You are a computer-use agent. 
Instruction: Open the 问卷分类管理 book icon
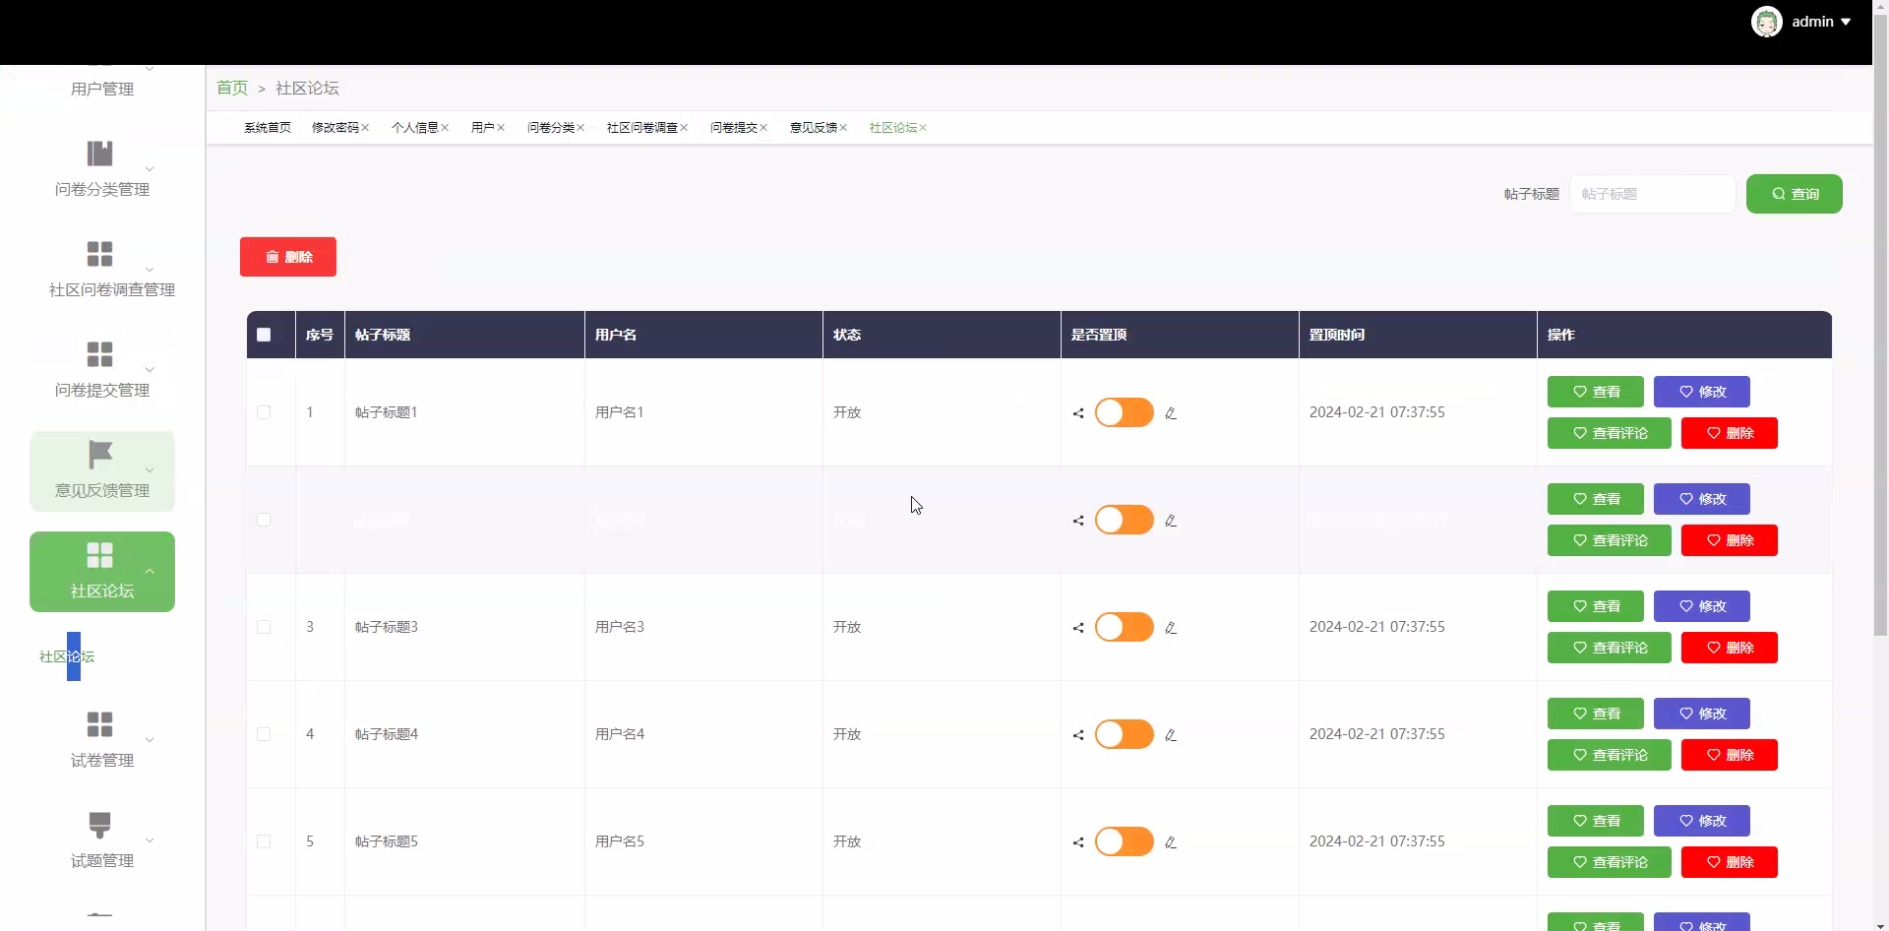pyautogui.click(x=100, y=153)
